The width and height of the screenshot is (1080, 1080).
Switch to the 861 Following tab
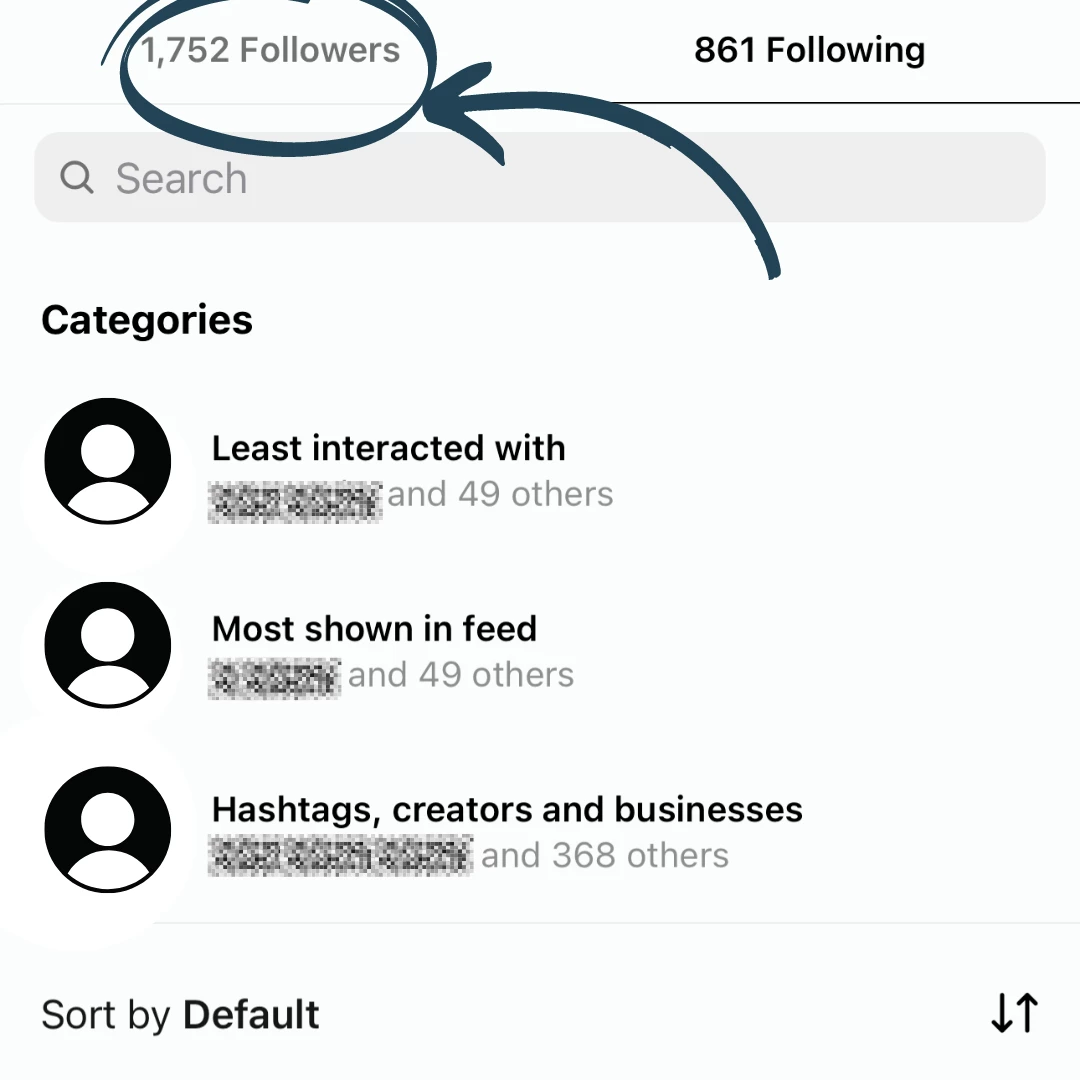[x=808, y=50]
